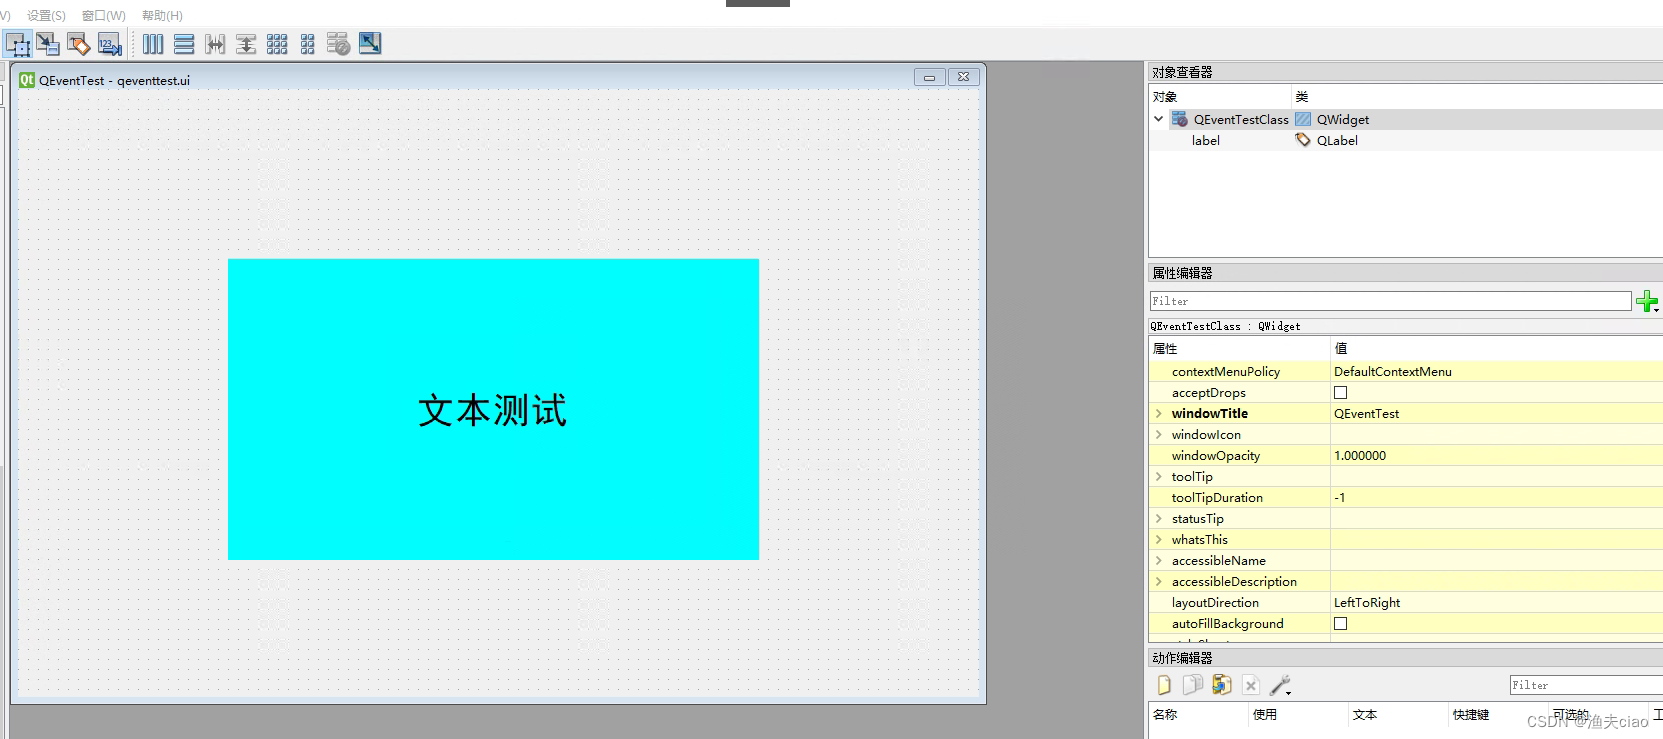The height and width of the screenshot is (739, 1663).
Task: Click green plus add dynamic property
Action: 1647,301
